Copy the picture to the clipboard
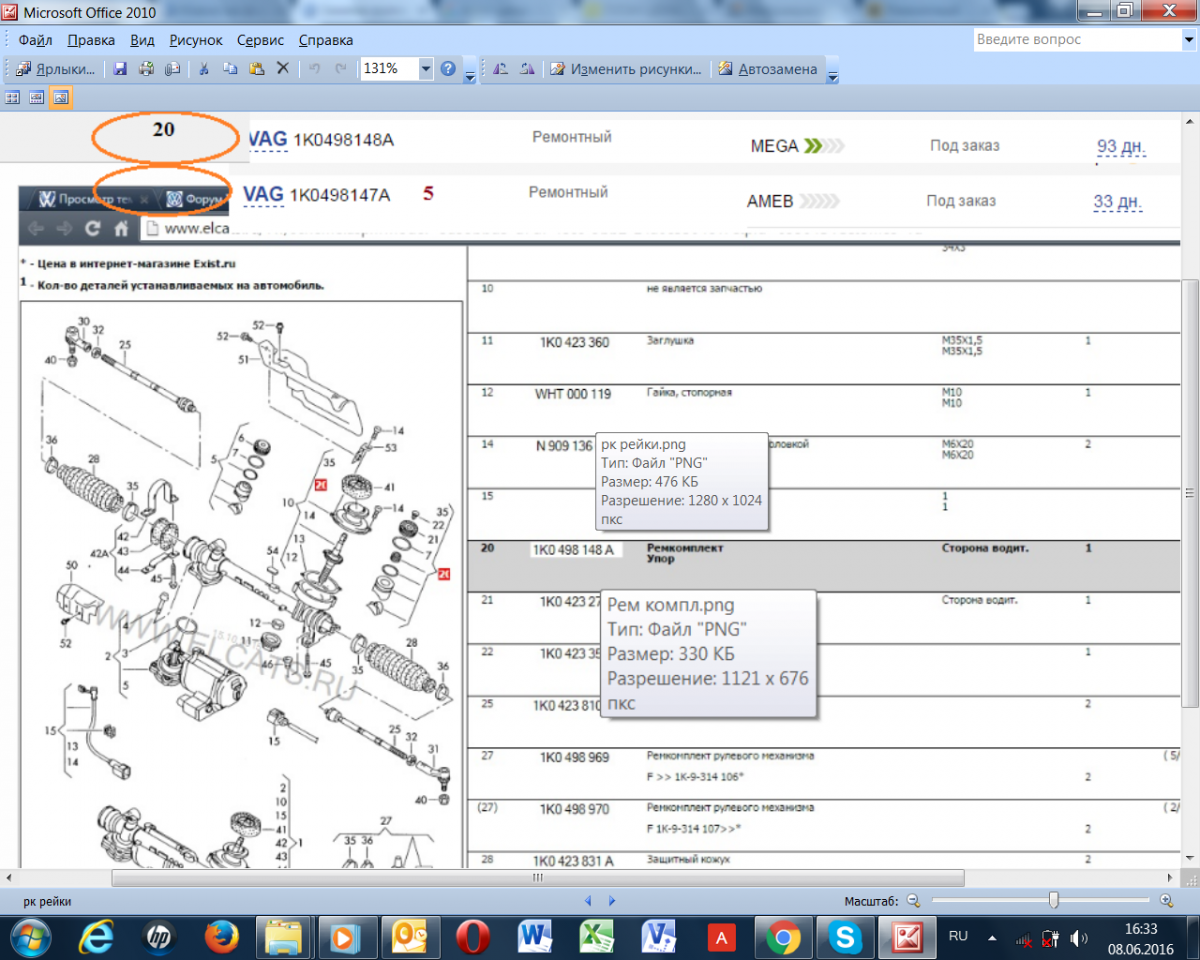The height and width of the screenshot is (960, 1200). (x=230, y=69)
